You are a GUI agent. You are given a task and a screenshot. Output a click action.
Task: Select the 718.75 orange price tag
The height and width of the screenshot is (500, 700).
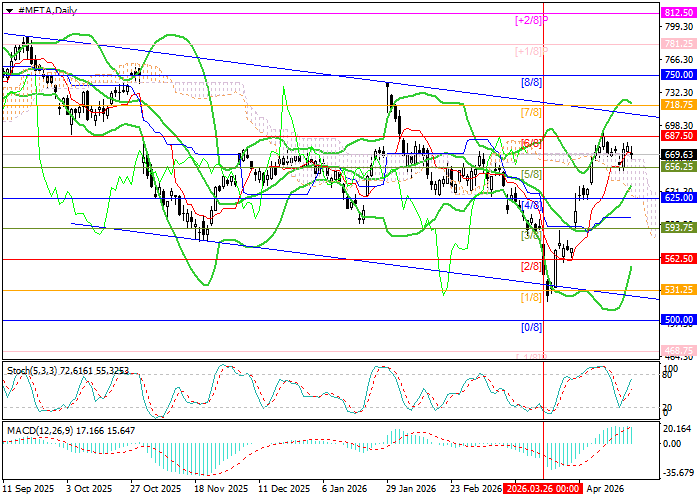pos(679,104)
